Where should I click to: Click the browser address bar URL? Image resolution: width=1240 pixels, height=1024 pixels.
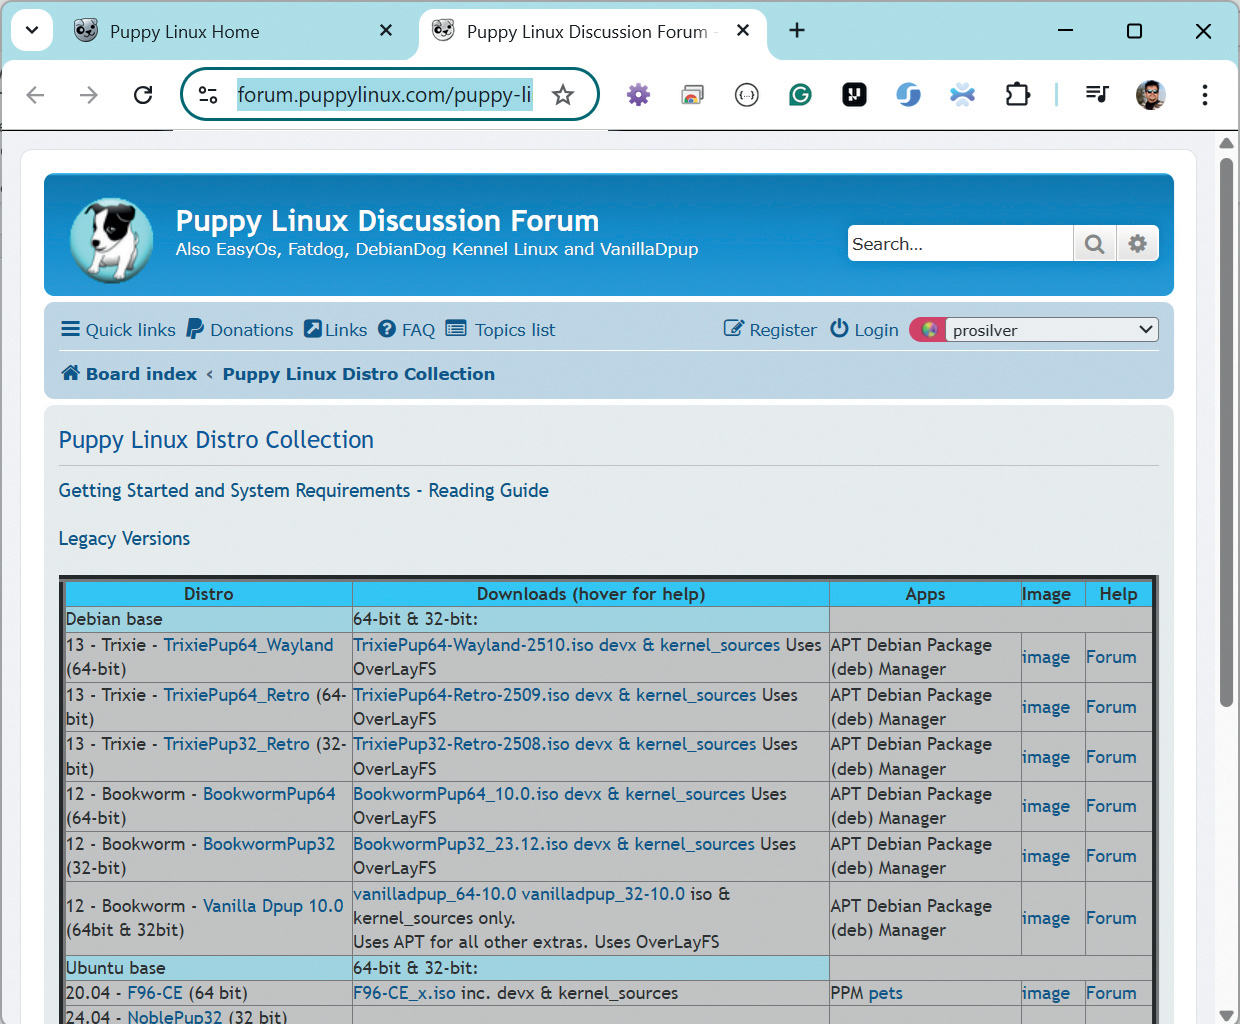pos(385,95)
